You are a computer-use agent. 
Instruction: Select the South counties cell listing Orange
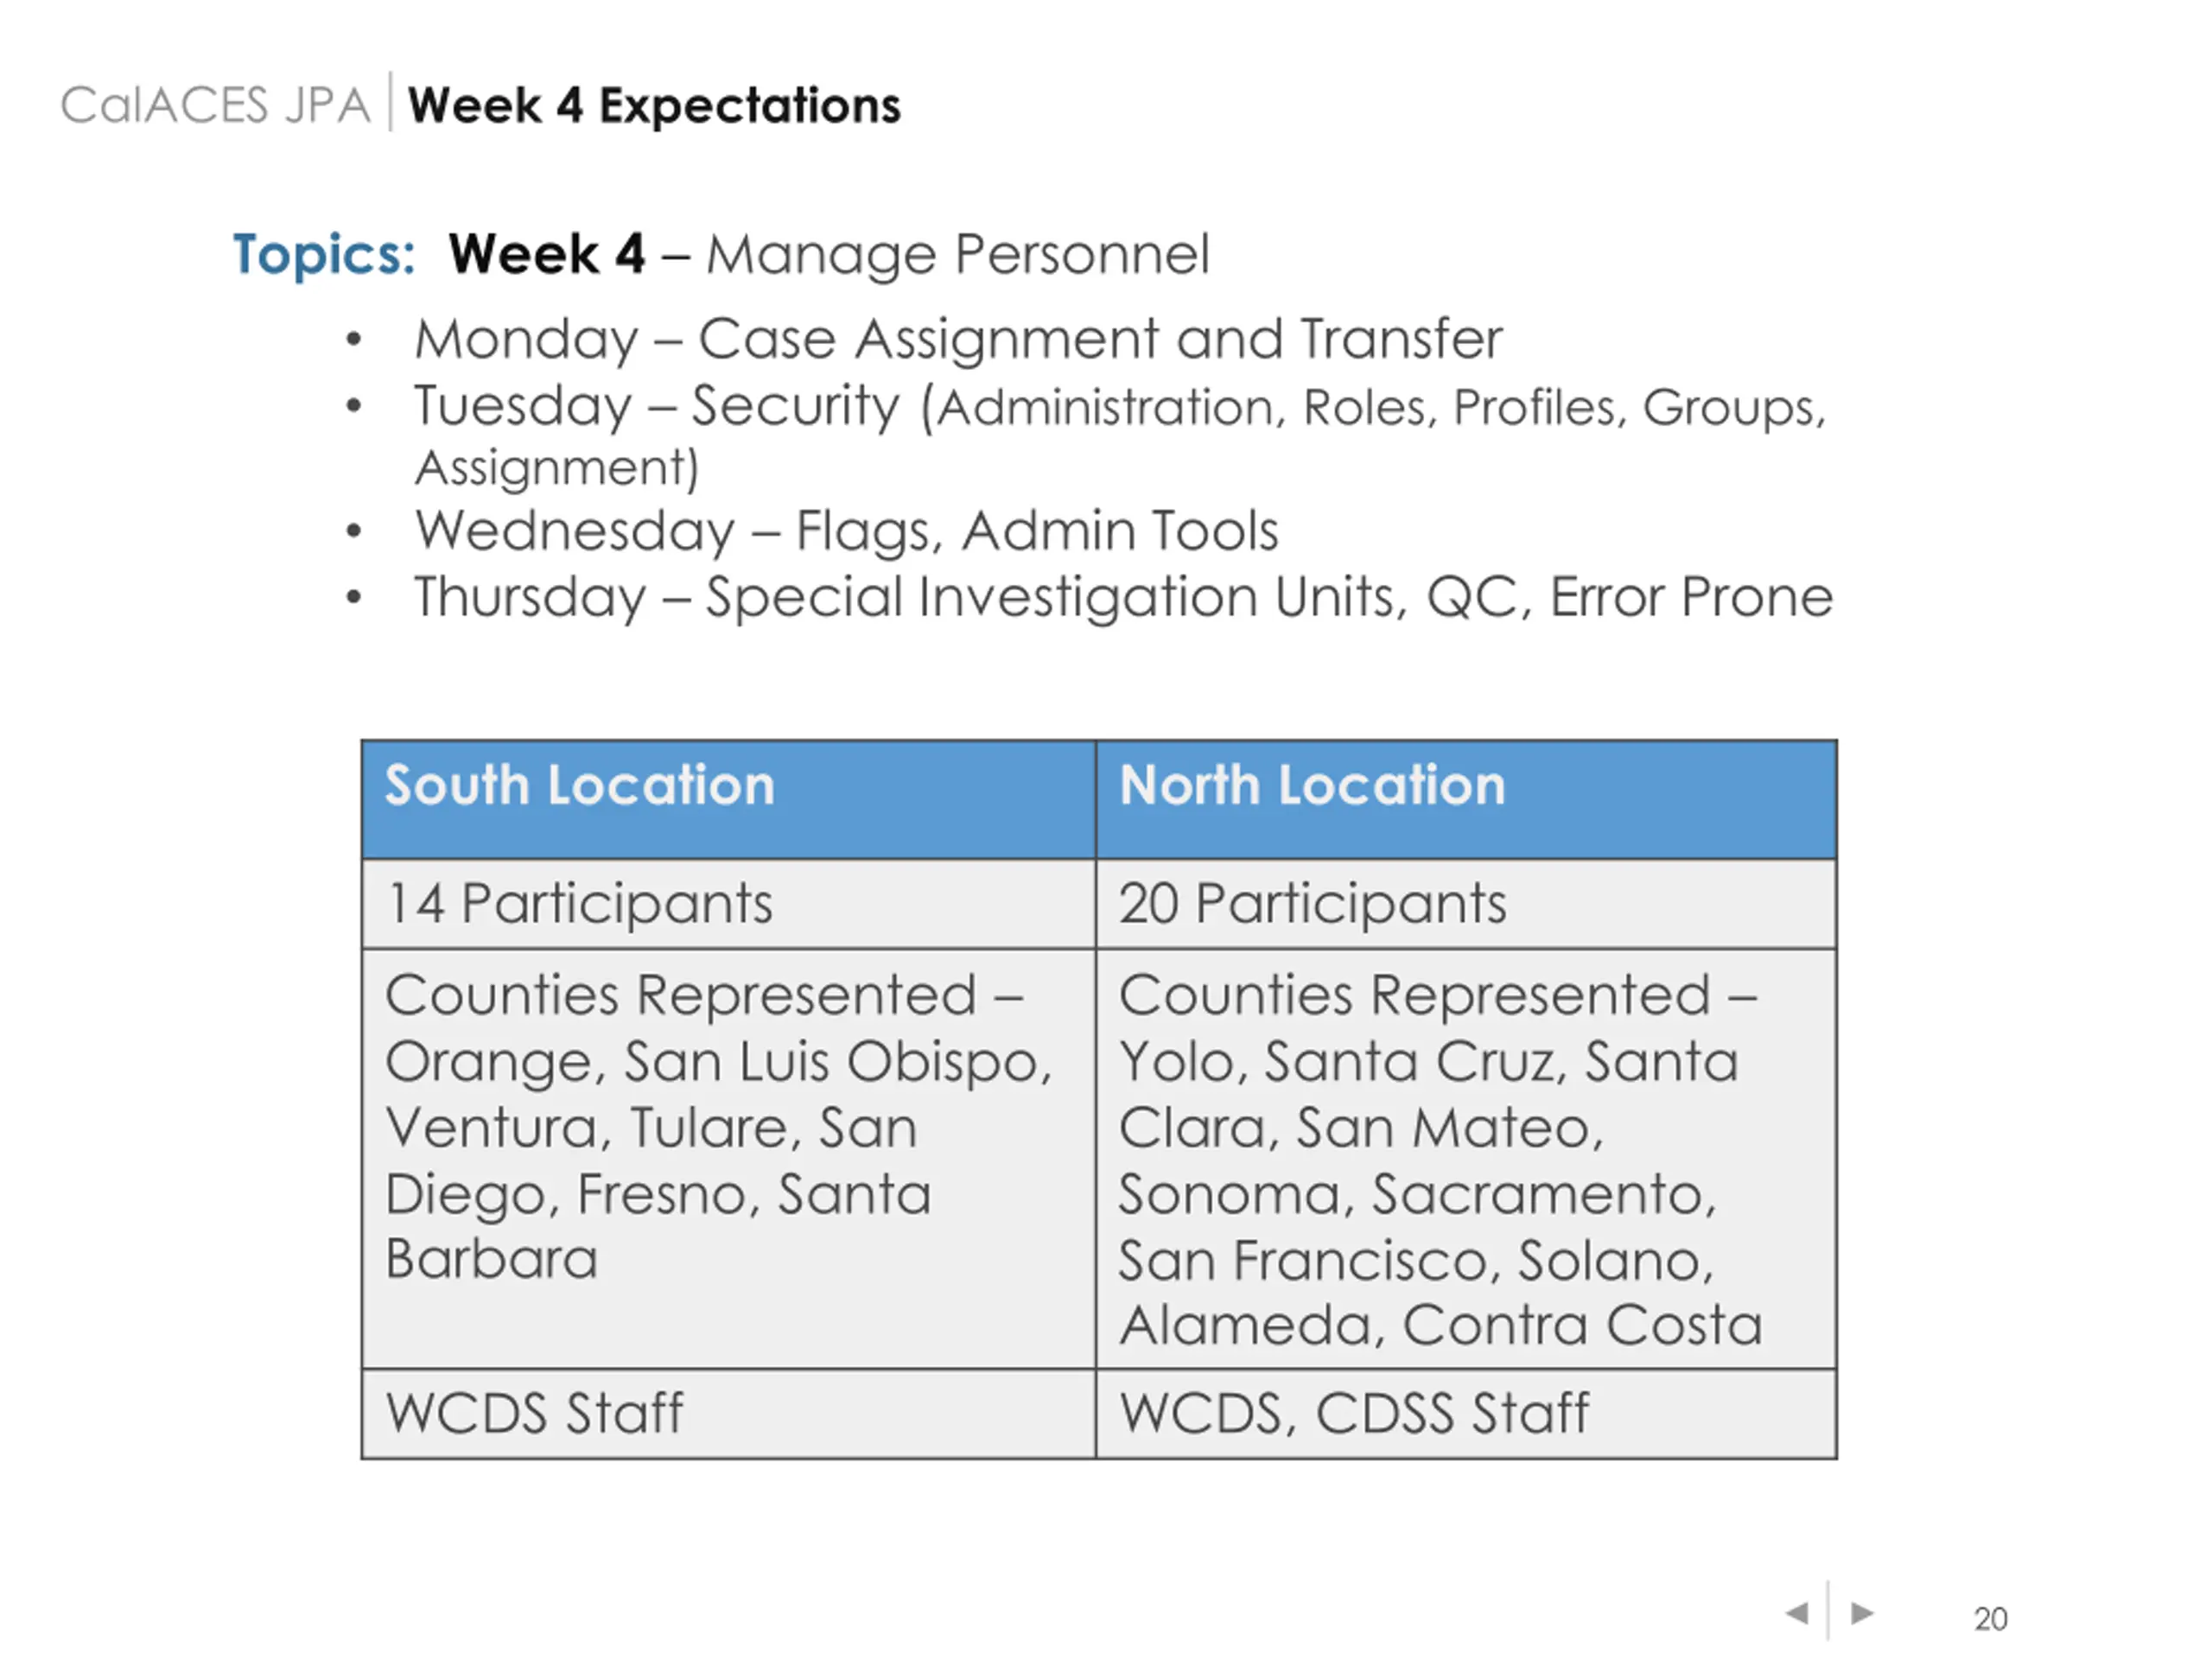tap(729, 1159)
